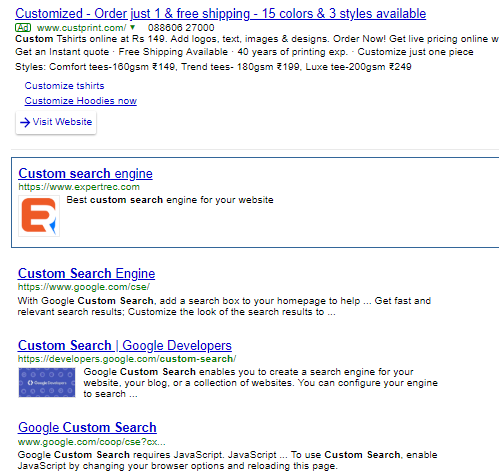Click 'Styles: Comfort tees-160gsm' price line
This screenshot has height=473, width=499.
tap(213, 67)
